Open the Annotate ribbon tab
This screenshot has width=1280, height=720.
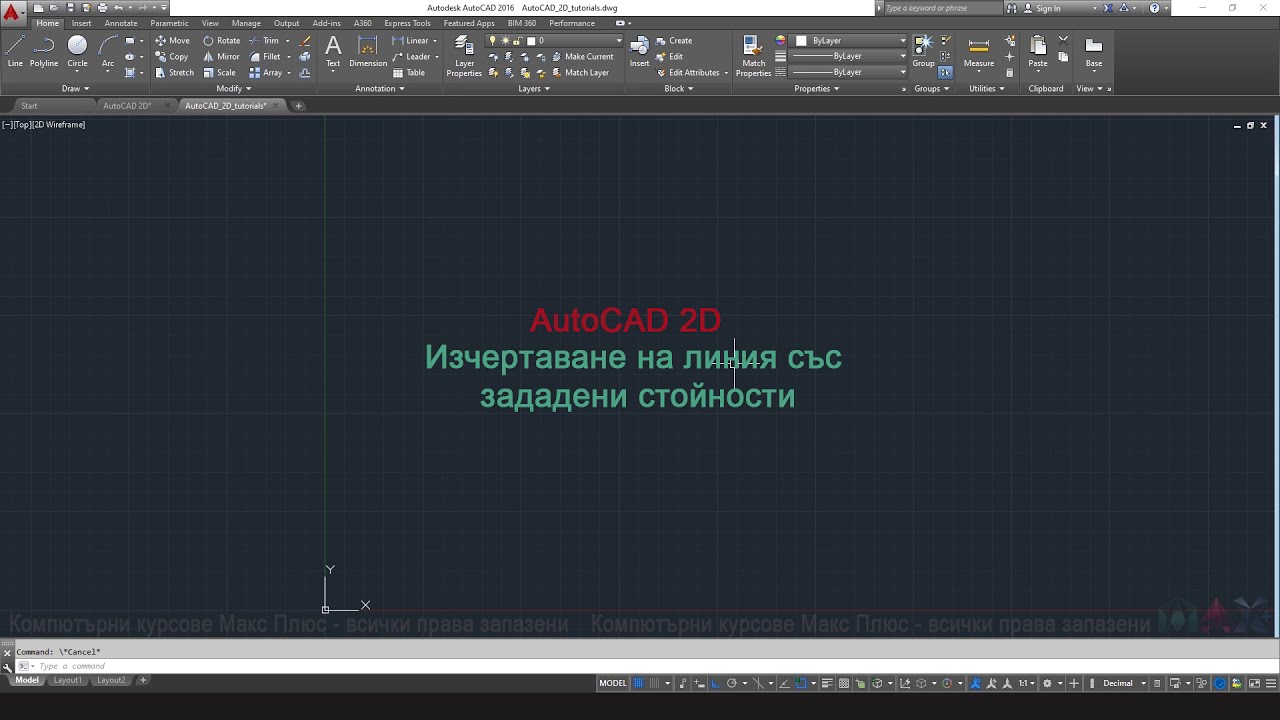point(121,23)
